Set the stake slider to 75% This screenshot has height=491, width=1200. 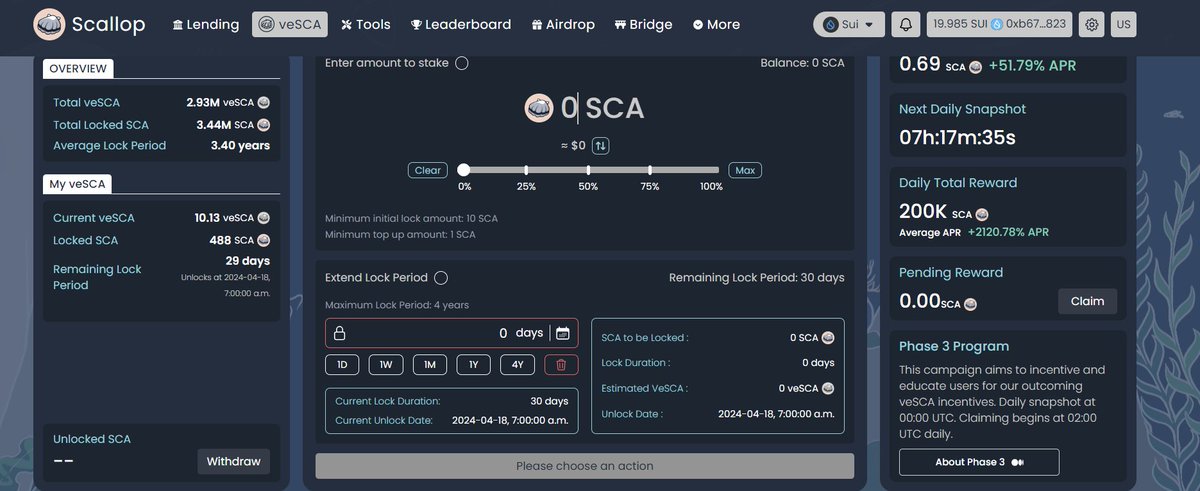pyautogui.click(x=650, y=170)
